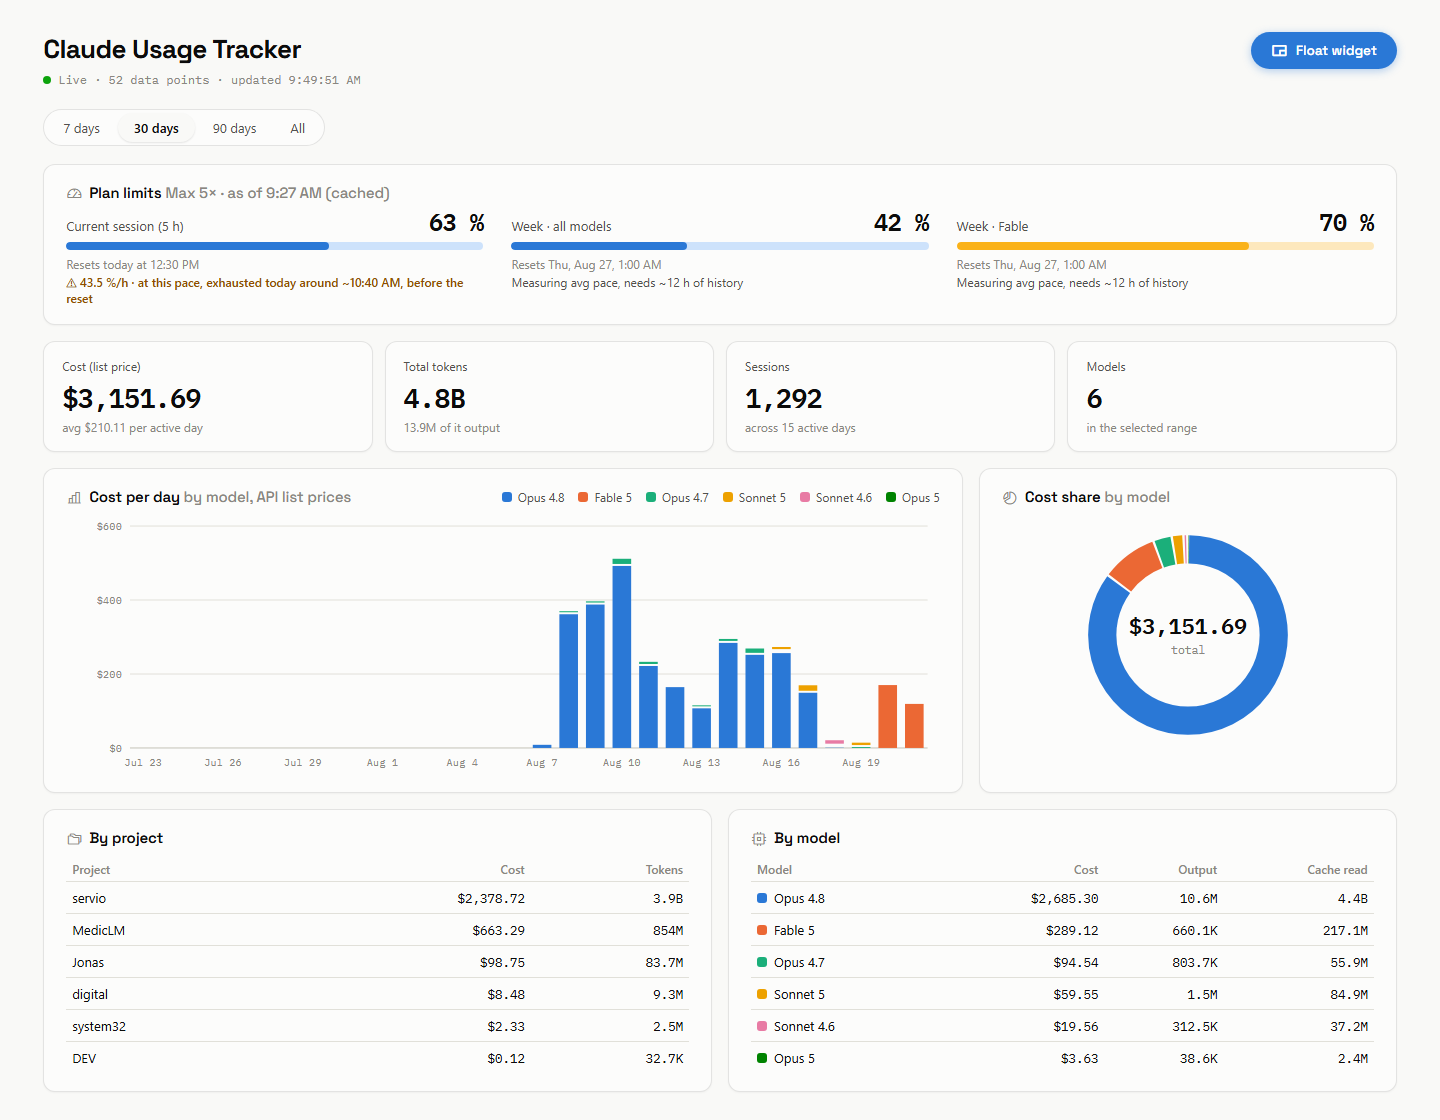Click the green swatch in the Opus 4.7 table row
The width and height of the screenshot is (1440, 1120).
762,963
